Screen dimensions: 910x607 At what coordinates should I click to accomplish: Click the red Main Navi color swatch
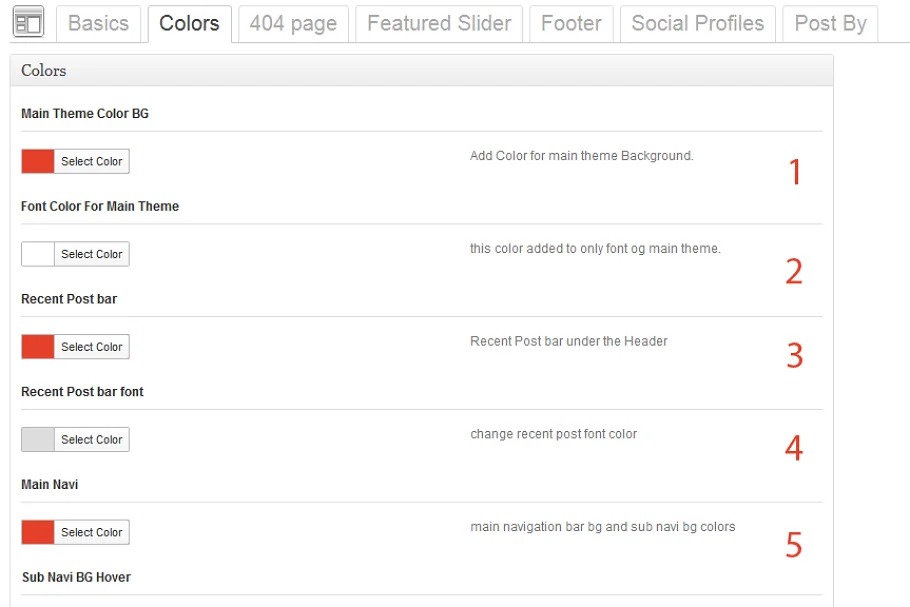38,532
